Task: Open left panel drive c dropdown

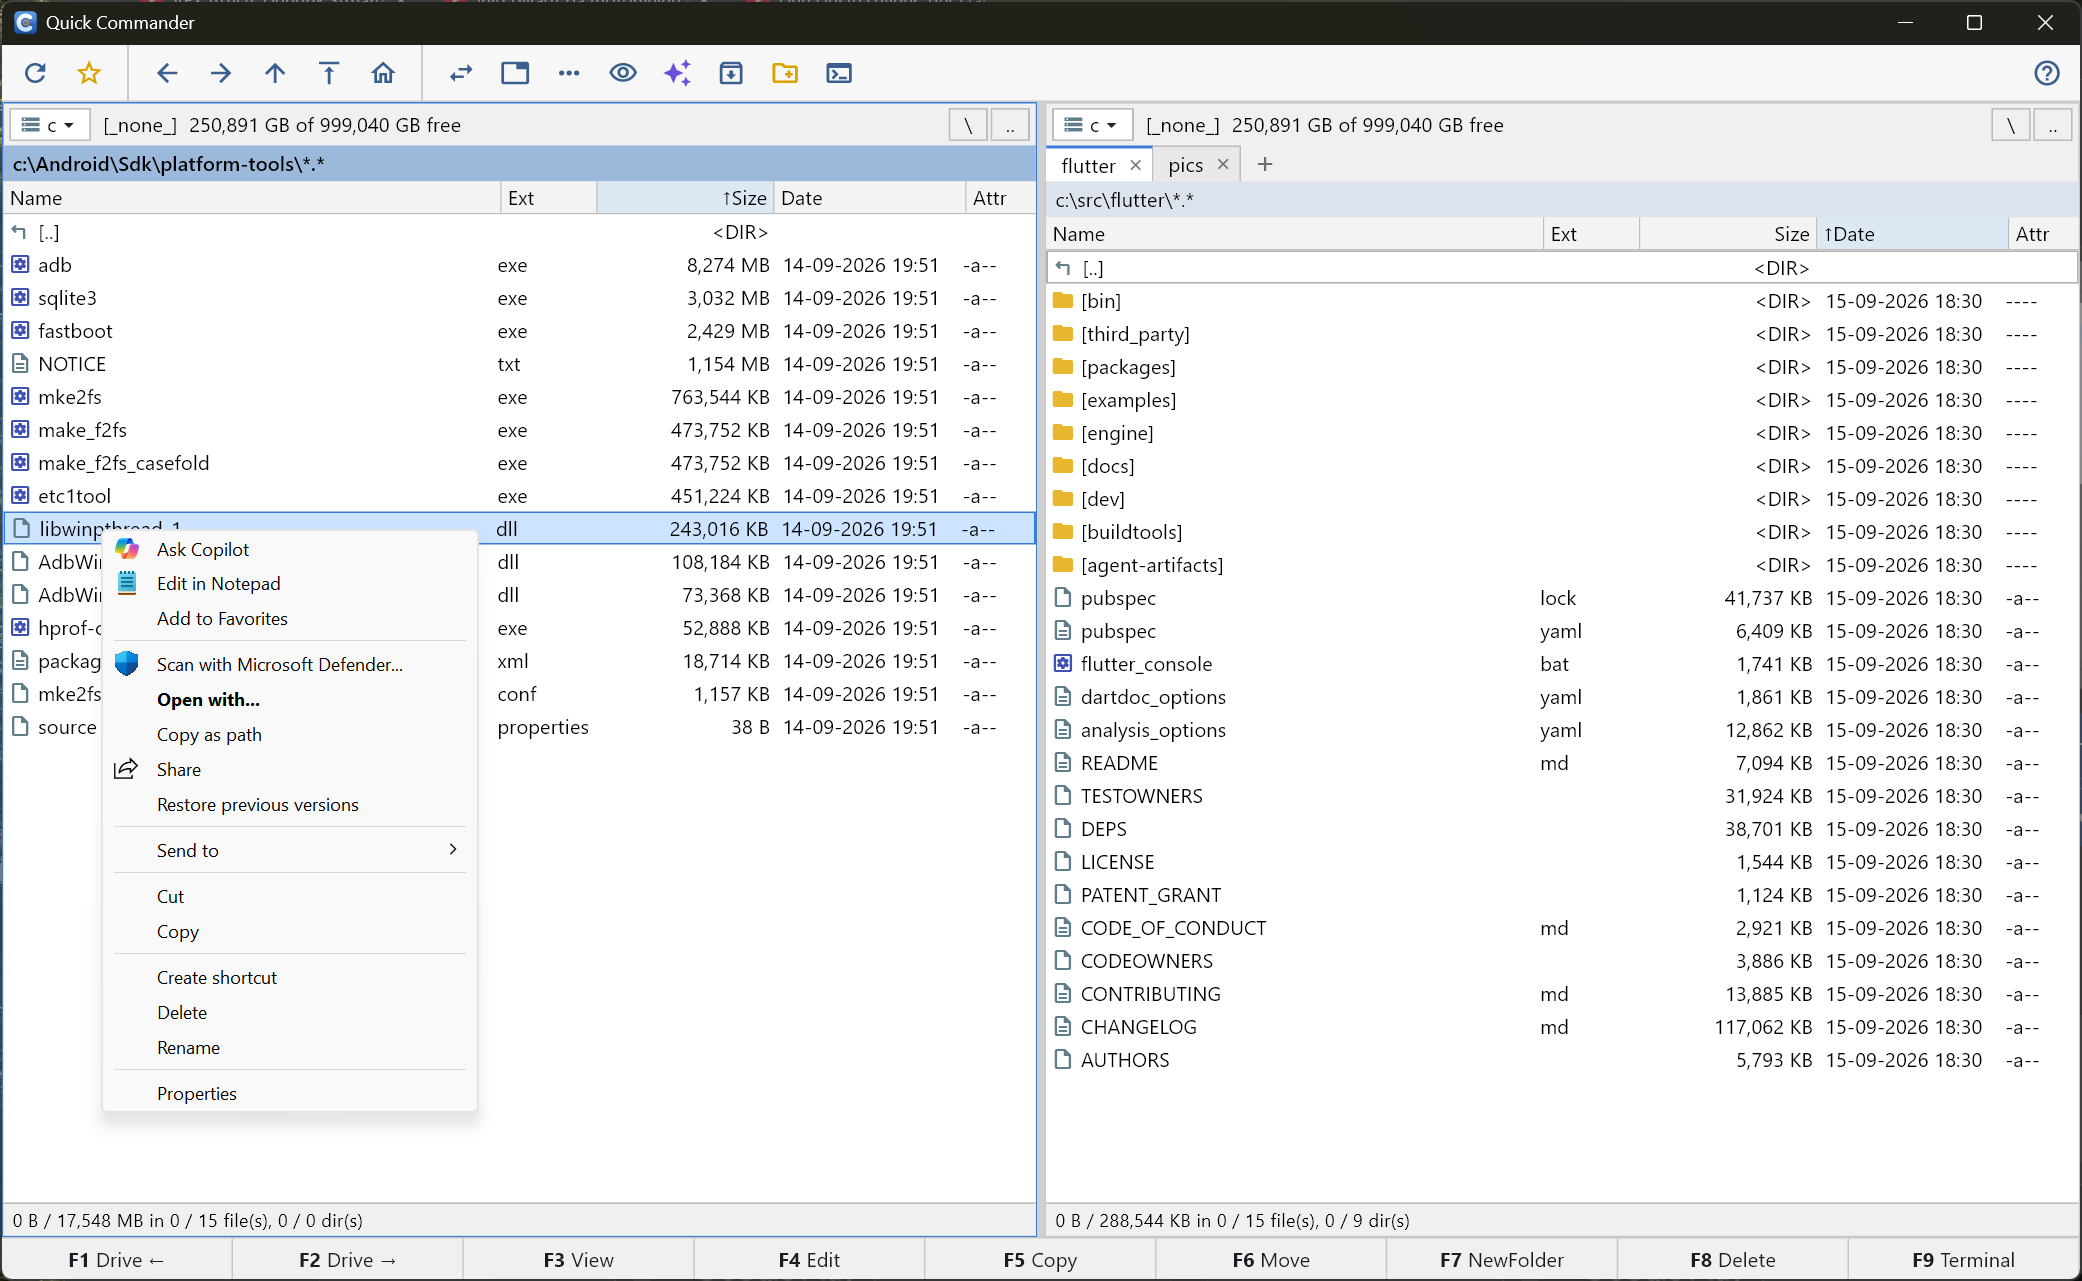Action: click(x=50, y=125)
